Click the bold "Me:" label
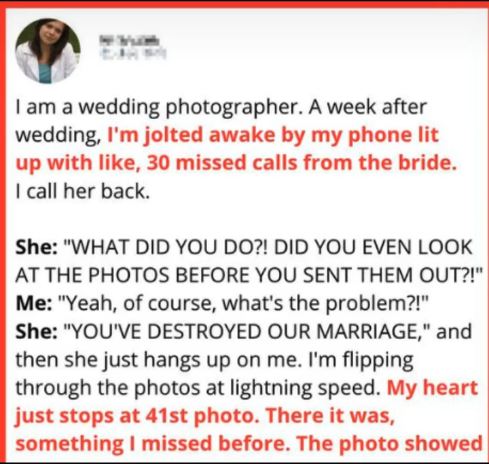The height and width of the screenshot is (464, 489). tap(34, 303)
